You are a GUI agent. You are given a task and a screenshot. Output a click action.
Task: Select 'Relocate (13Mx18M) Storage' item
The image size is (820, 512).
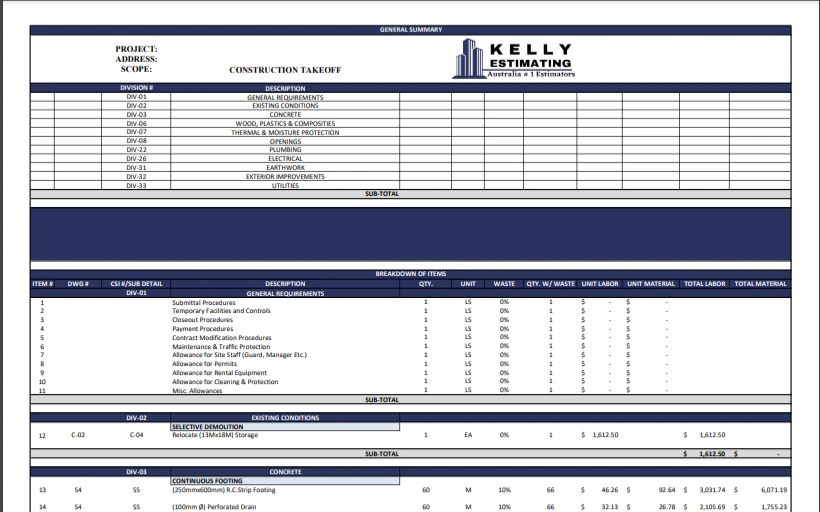[x=215, y=435]
